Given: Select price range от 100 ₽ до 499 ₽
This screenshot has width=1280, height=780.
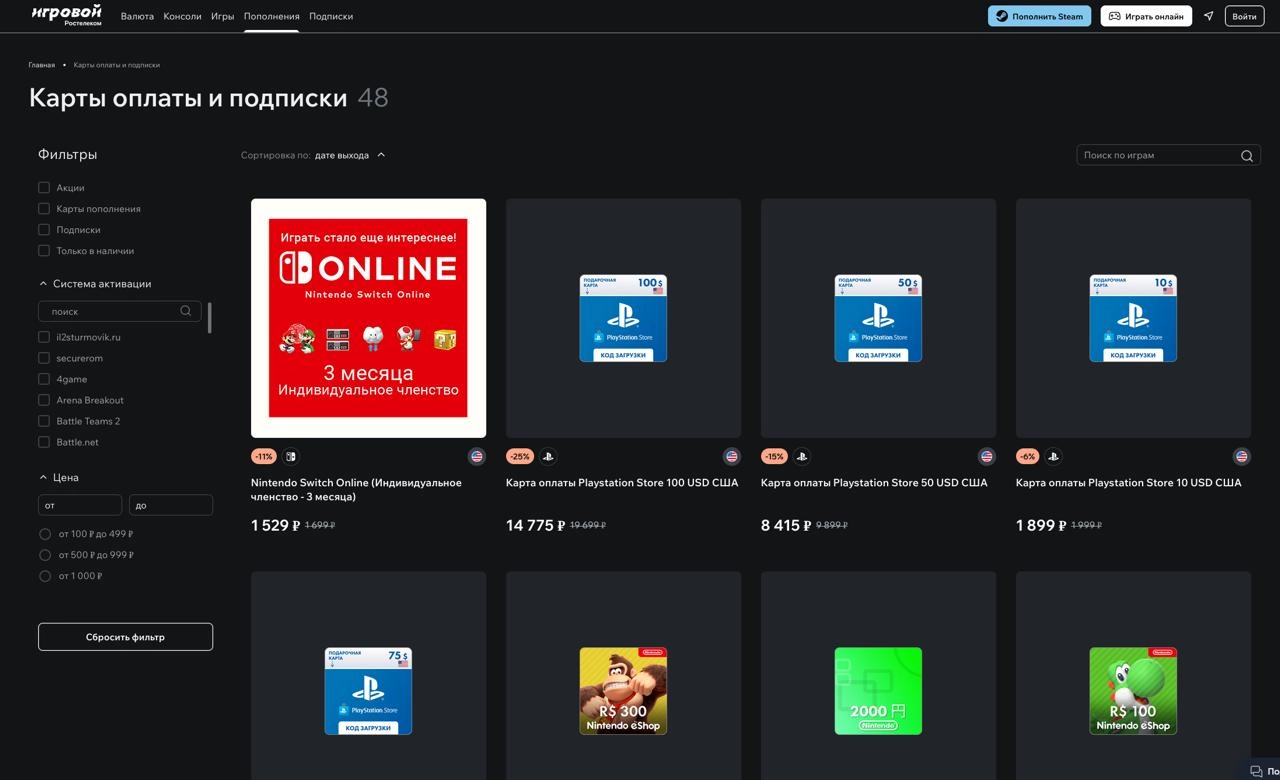Looking at the screenshot, I should pyautogui.click(x=45, y=534).
